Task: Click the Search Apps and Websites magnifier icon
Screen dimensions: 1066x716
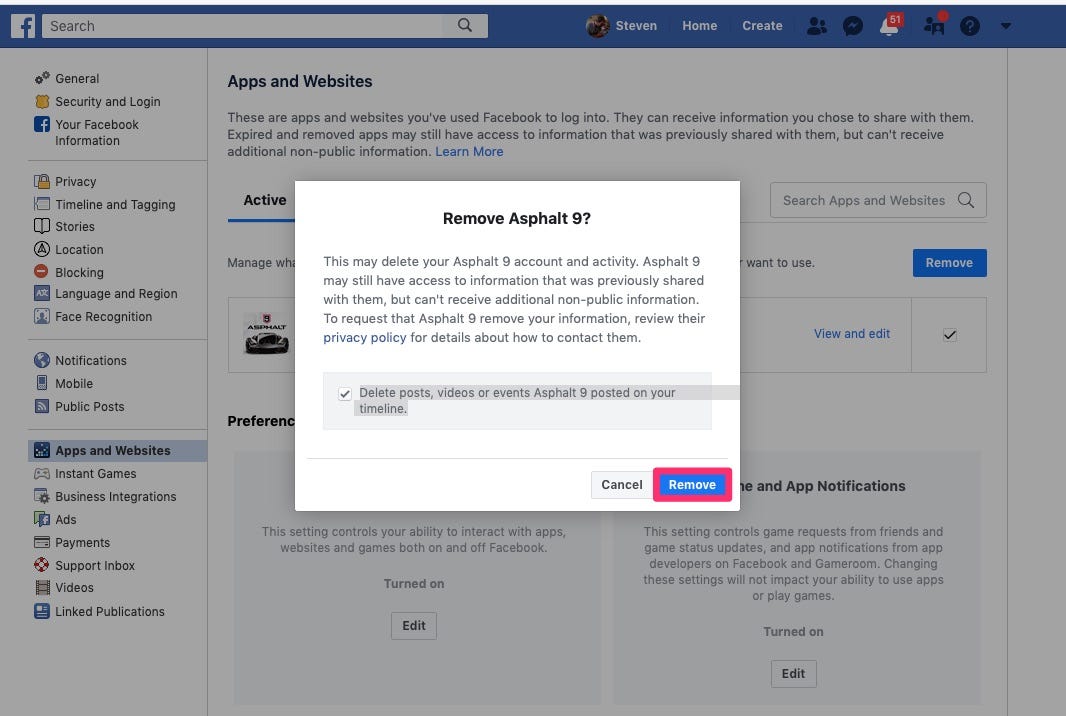Action: (x=965, y=200)
